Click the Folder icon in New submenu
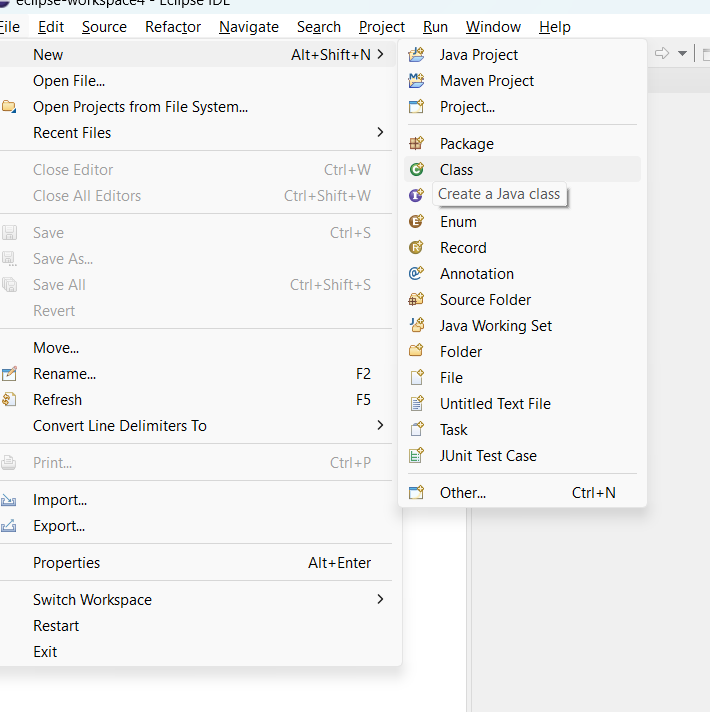The height and width of the screenshot is (712, 710). click(x=416, y=351)
